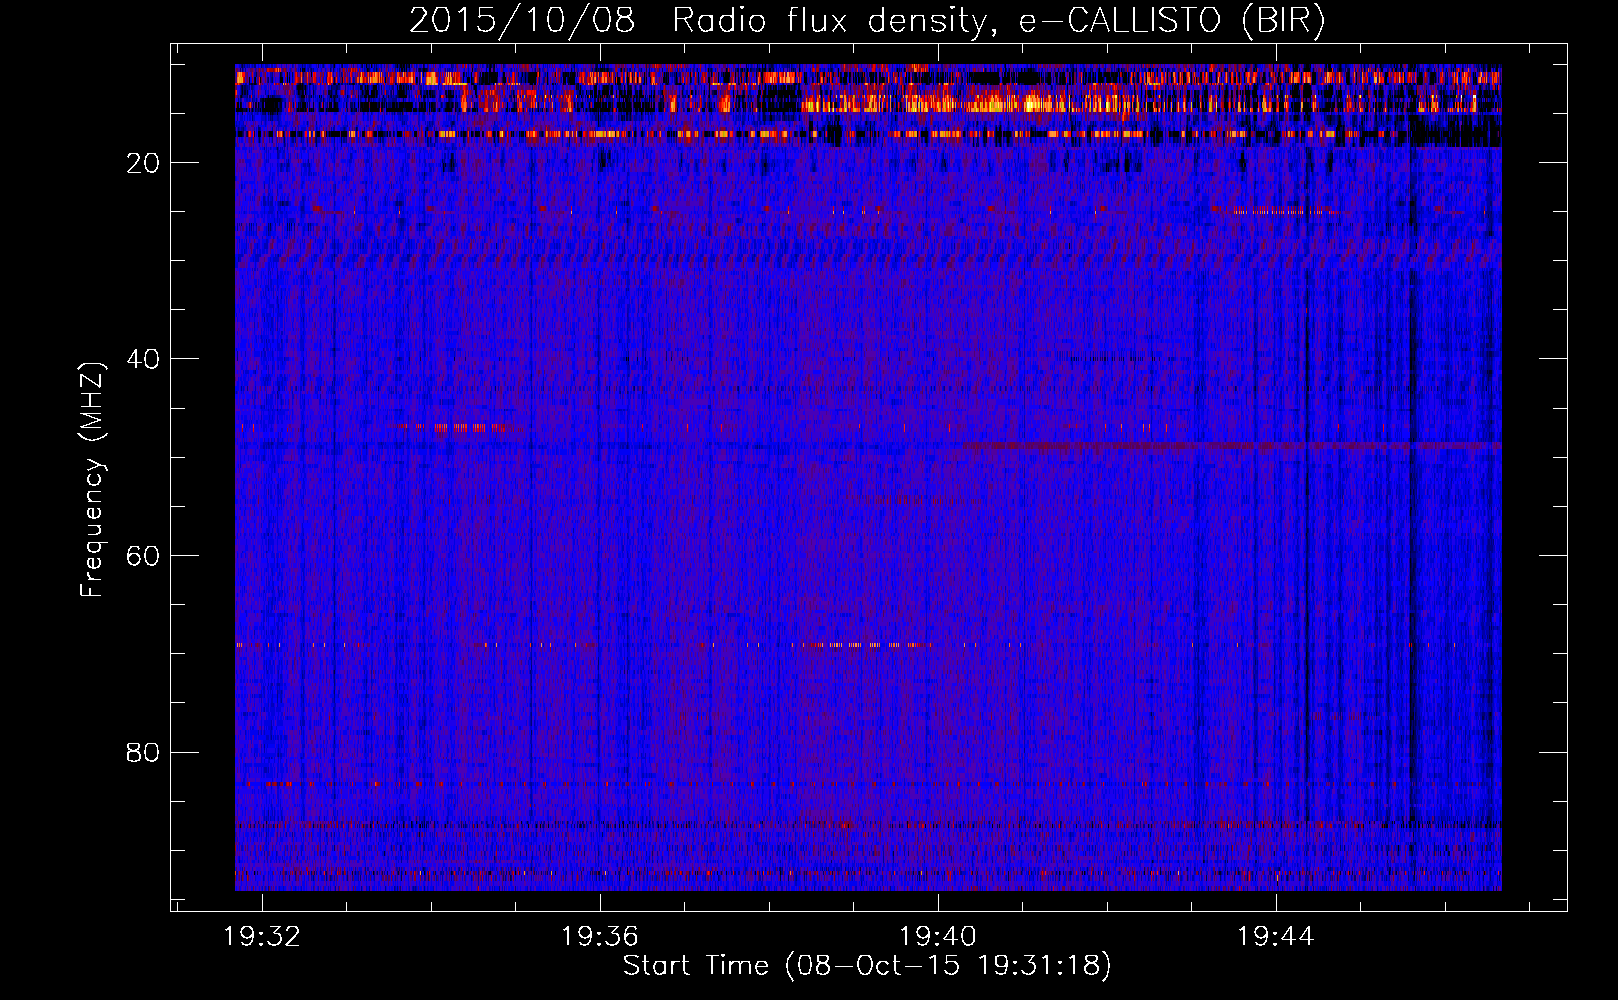Click the black patch at the top-right near 17 MHz
This screenshot has width=1618, height=1000.
click(1455, 131)
